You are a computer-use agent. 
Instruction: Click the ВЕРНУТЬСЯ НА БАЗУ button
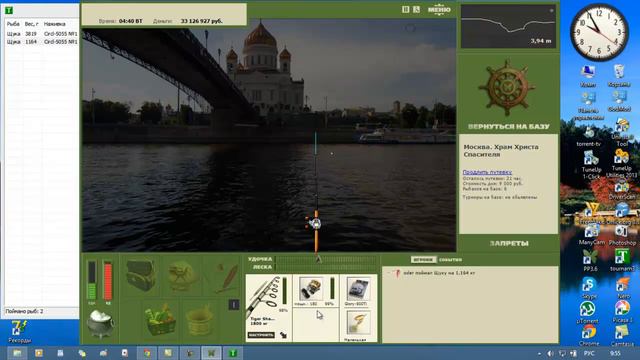click(x=509, y=127)
